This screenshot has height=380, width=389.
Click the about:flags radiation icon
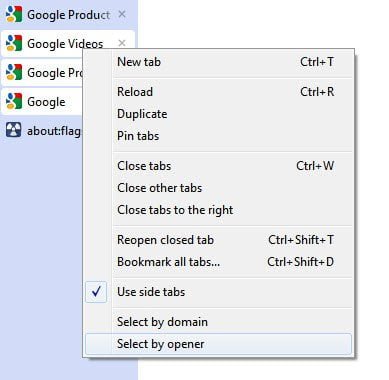click(x=14, y=130)
